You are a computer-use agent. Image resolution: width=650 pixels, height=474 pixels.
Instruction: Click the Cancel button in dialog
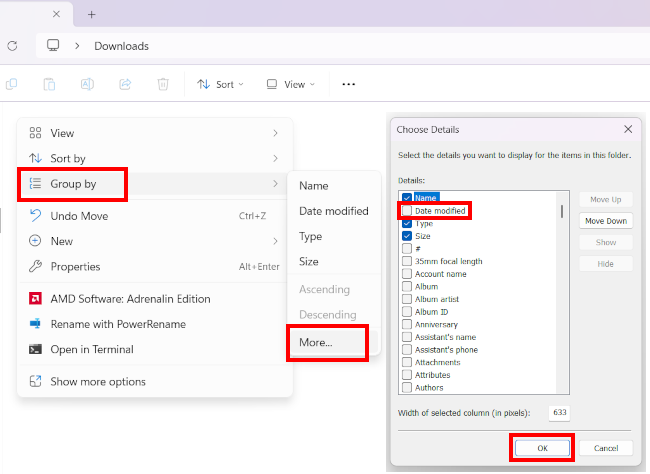click(x=606, y=448)
